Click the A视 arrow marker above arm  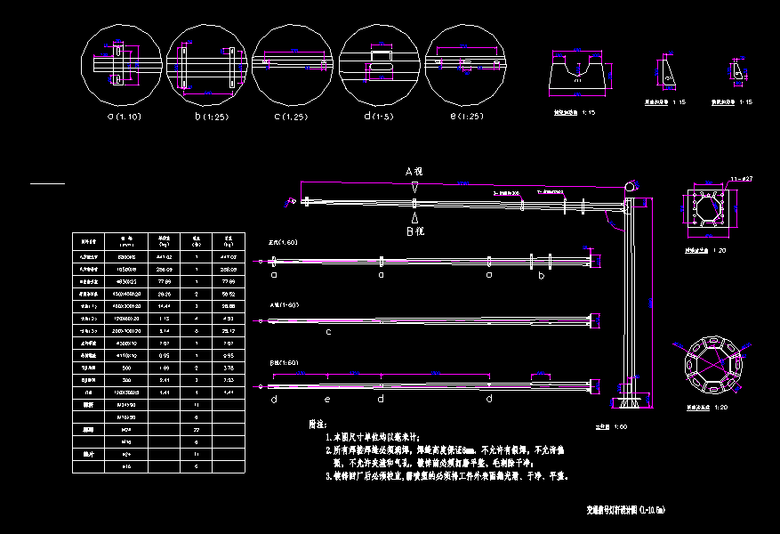coord(415,184)
